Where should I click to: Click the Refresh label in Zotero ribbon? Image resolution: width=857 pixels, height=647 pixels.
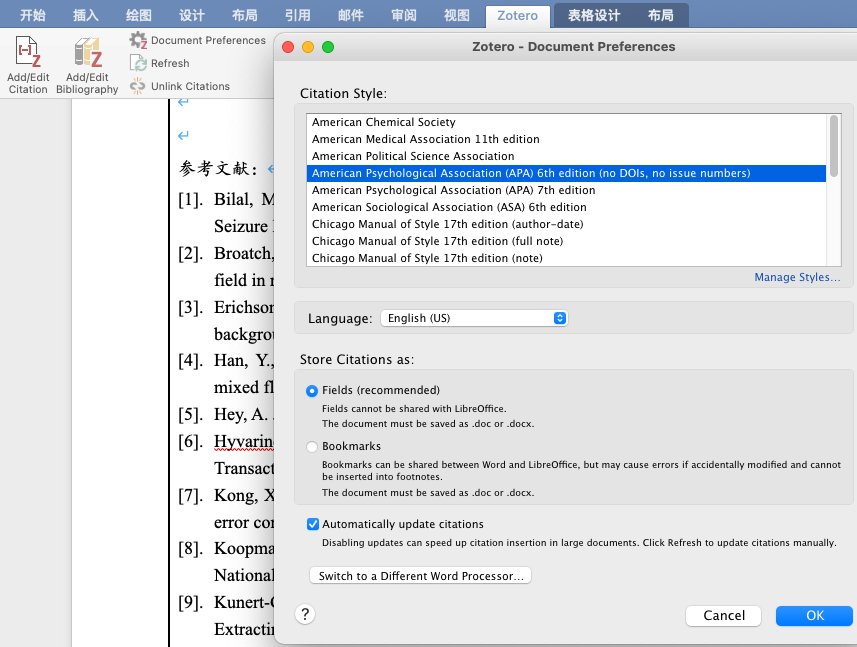[170, 63]
